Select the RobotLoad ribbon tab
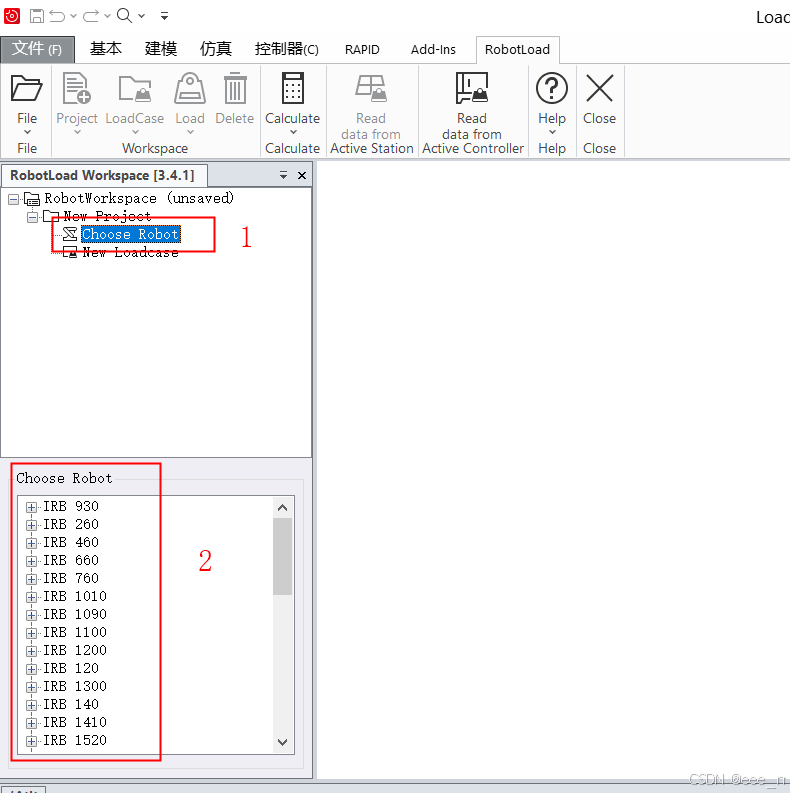 [x=517, y=50]
